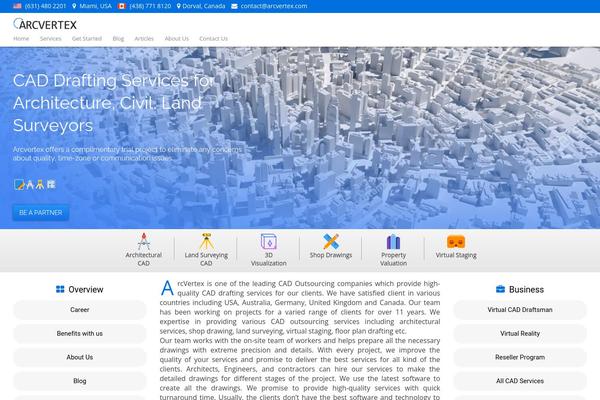
Task: Click the Property Valuation building icon
Action: [393, 241]
